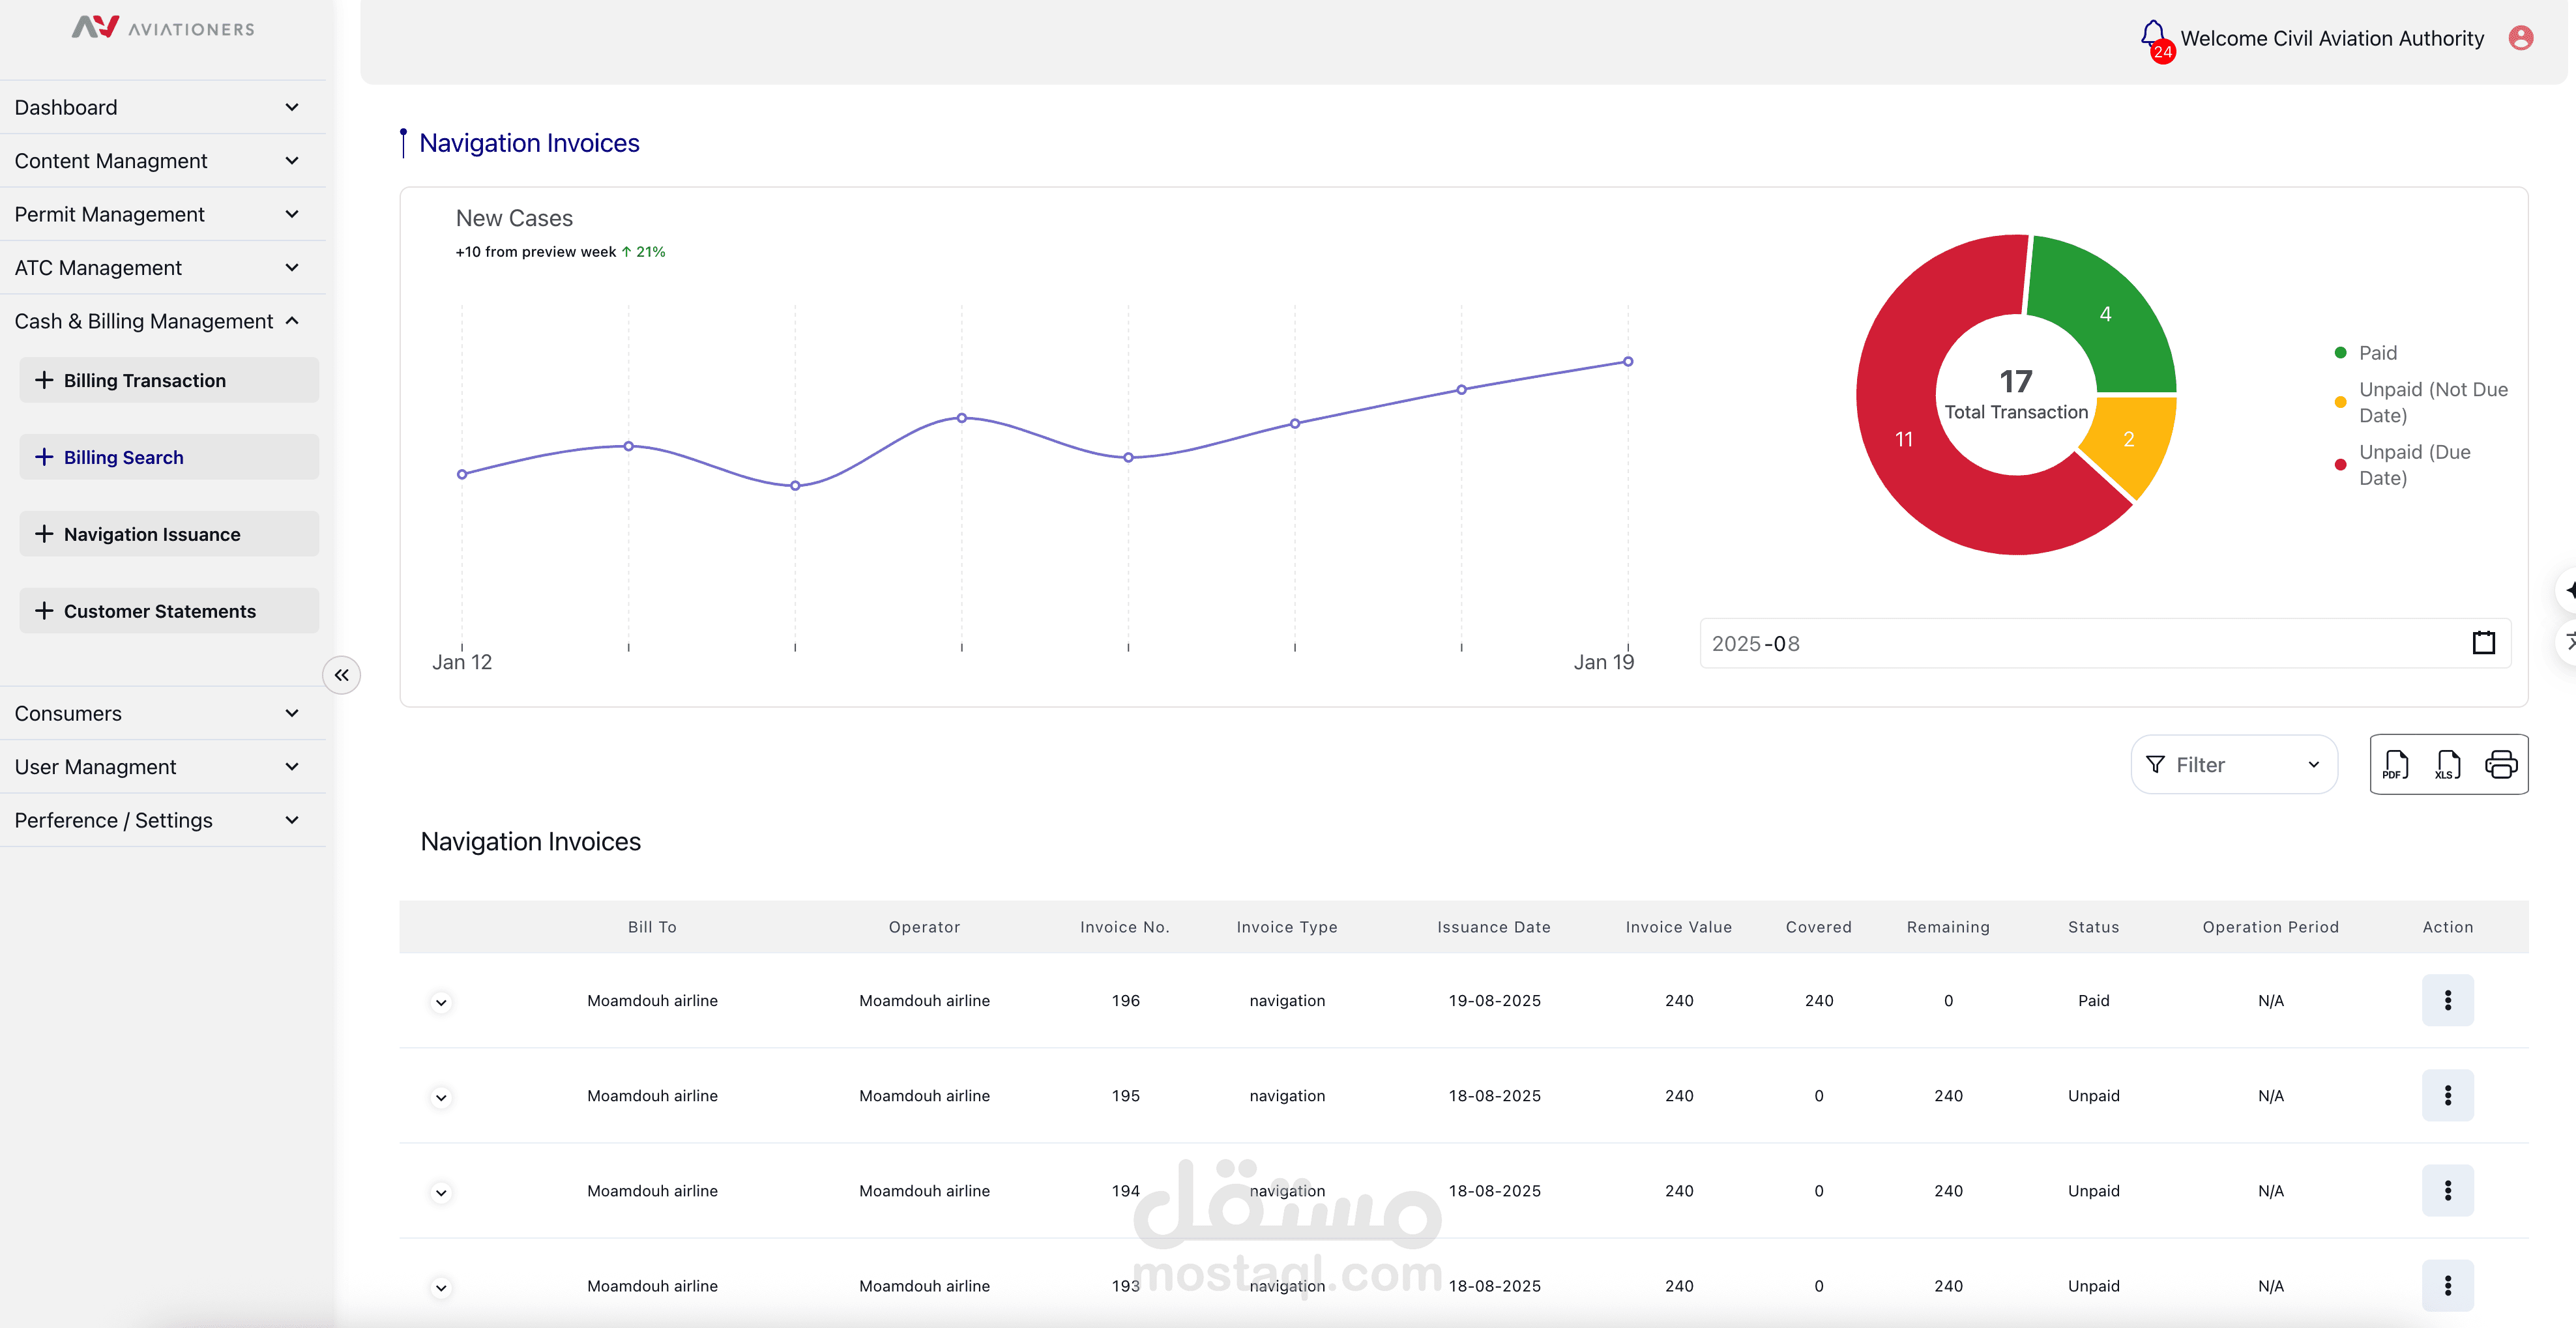2576x1328 pixels.
Task: Click the plus icon beside Billing Search
Action: coord(44,457)
